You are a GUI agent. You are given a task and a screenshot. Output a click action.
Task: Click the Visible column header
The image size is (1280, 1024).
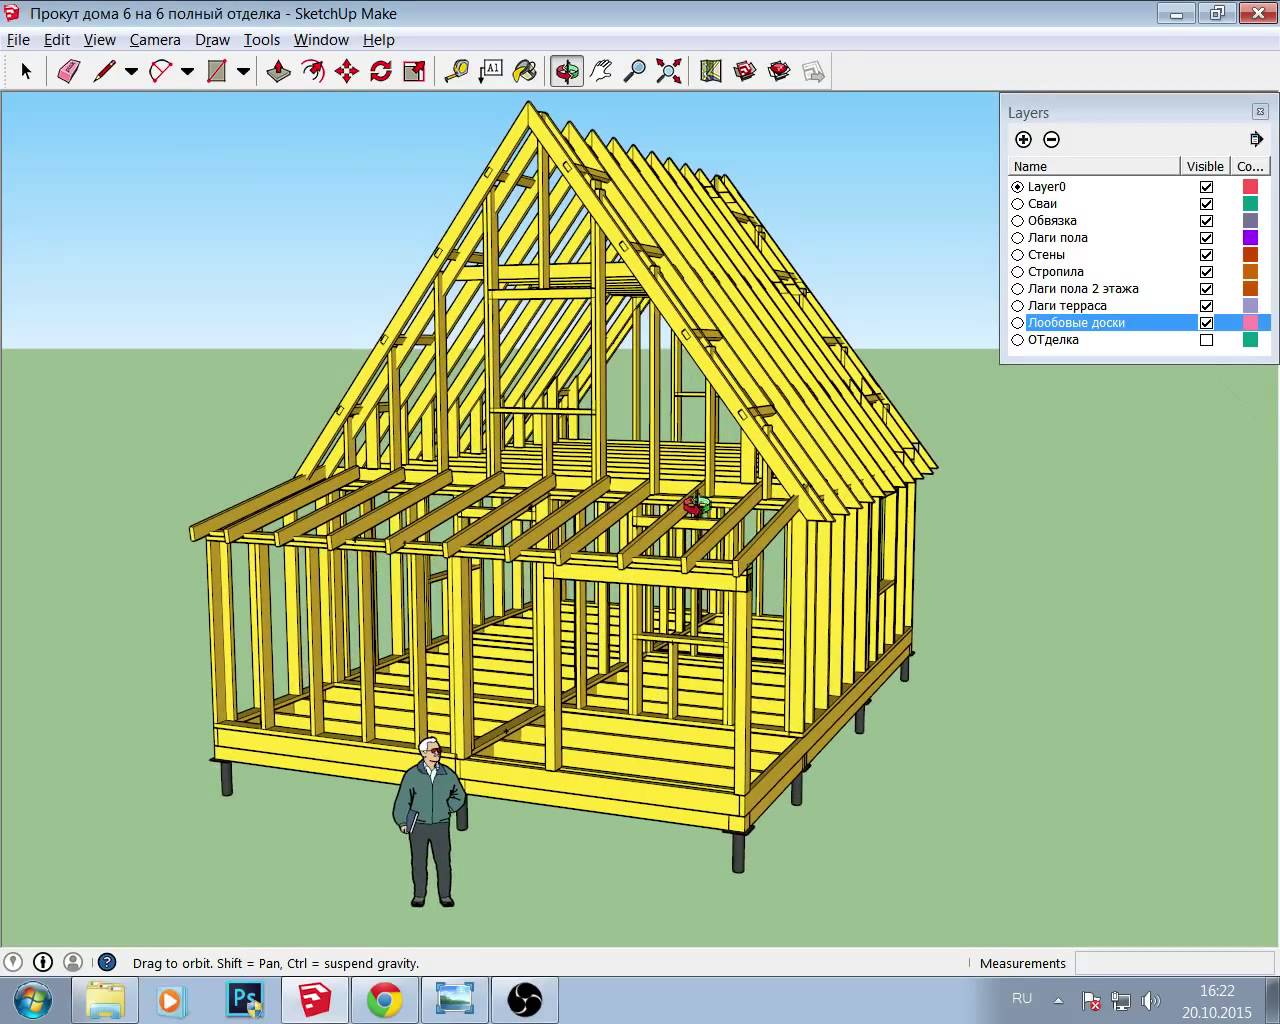1205,166
